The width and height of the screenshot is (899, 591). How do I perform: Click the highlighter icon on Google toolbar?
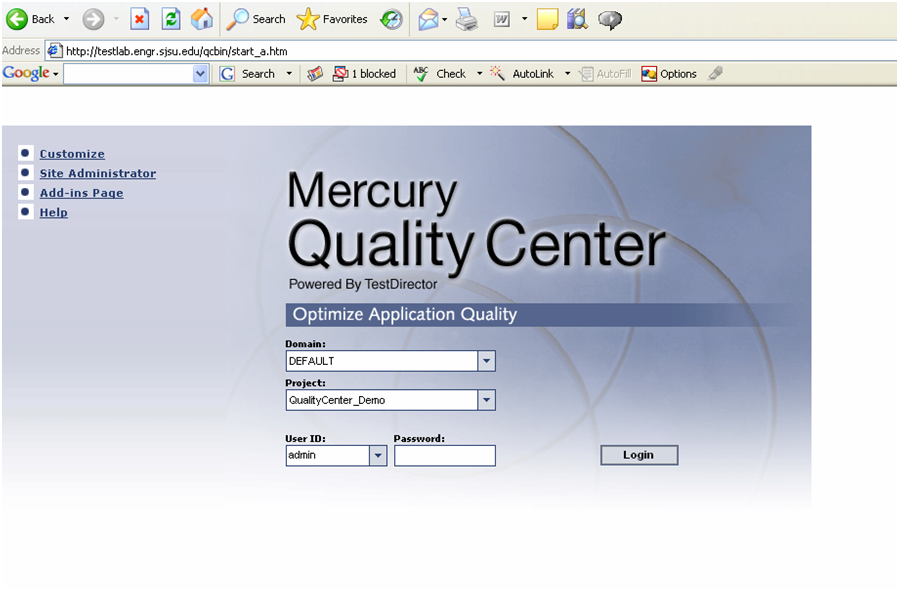(x=716, y=73)
